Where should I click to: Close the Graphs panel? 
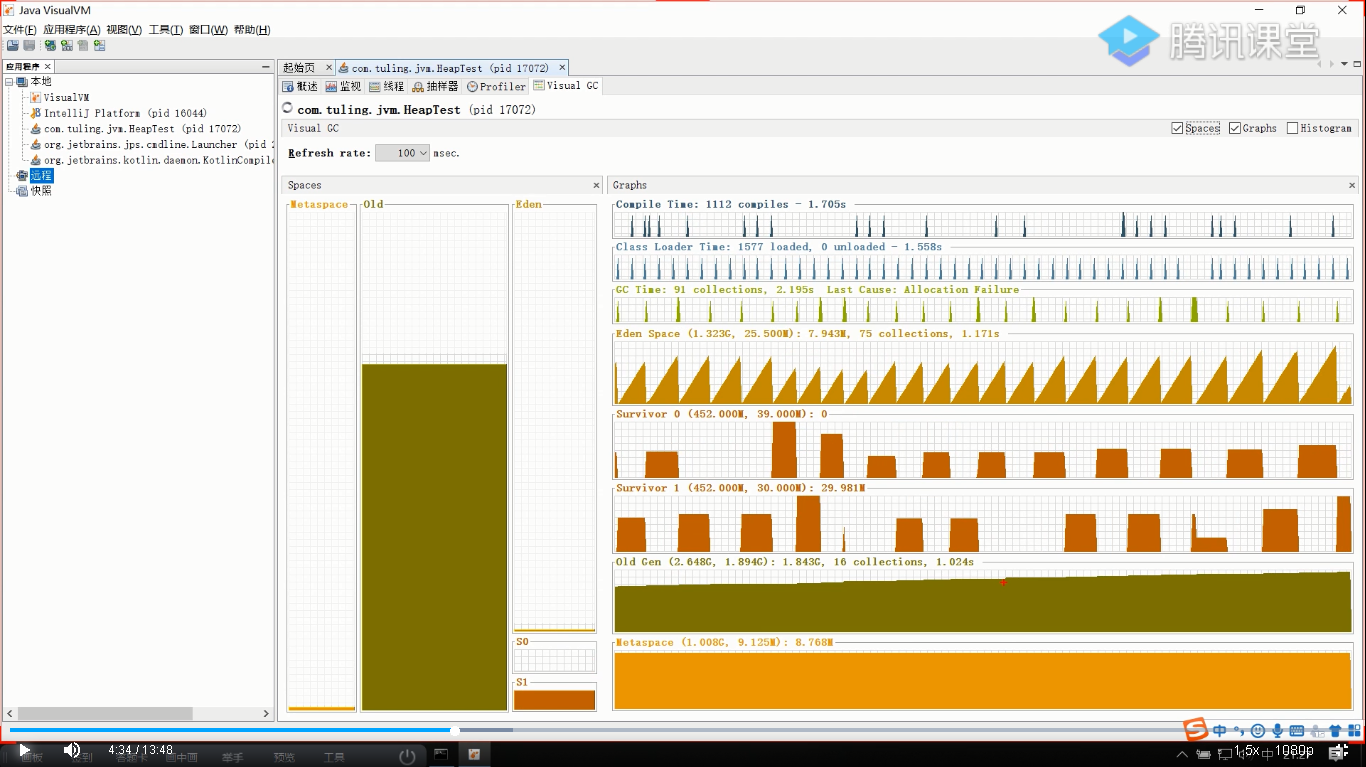click(x=1352, y=185)
